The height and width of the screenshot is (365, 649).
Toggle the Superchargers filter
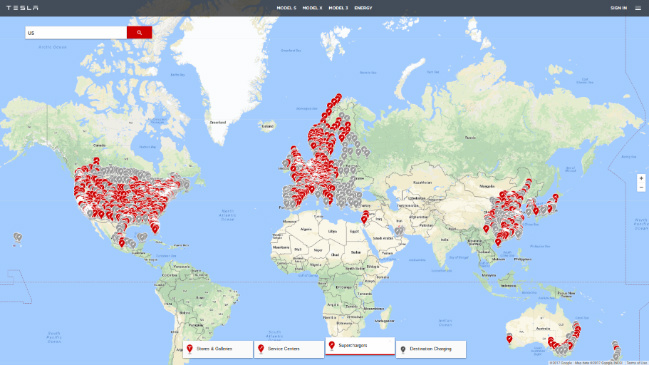pos(360,346)
